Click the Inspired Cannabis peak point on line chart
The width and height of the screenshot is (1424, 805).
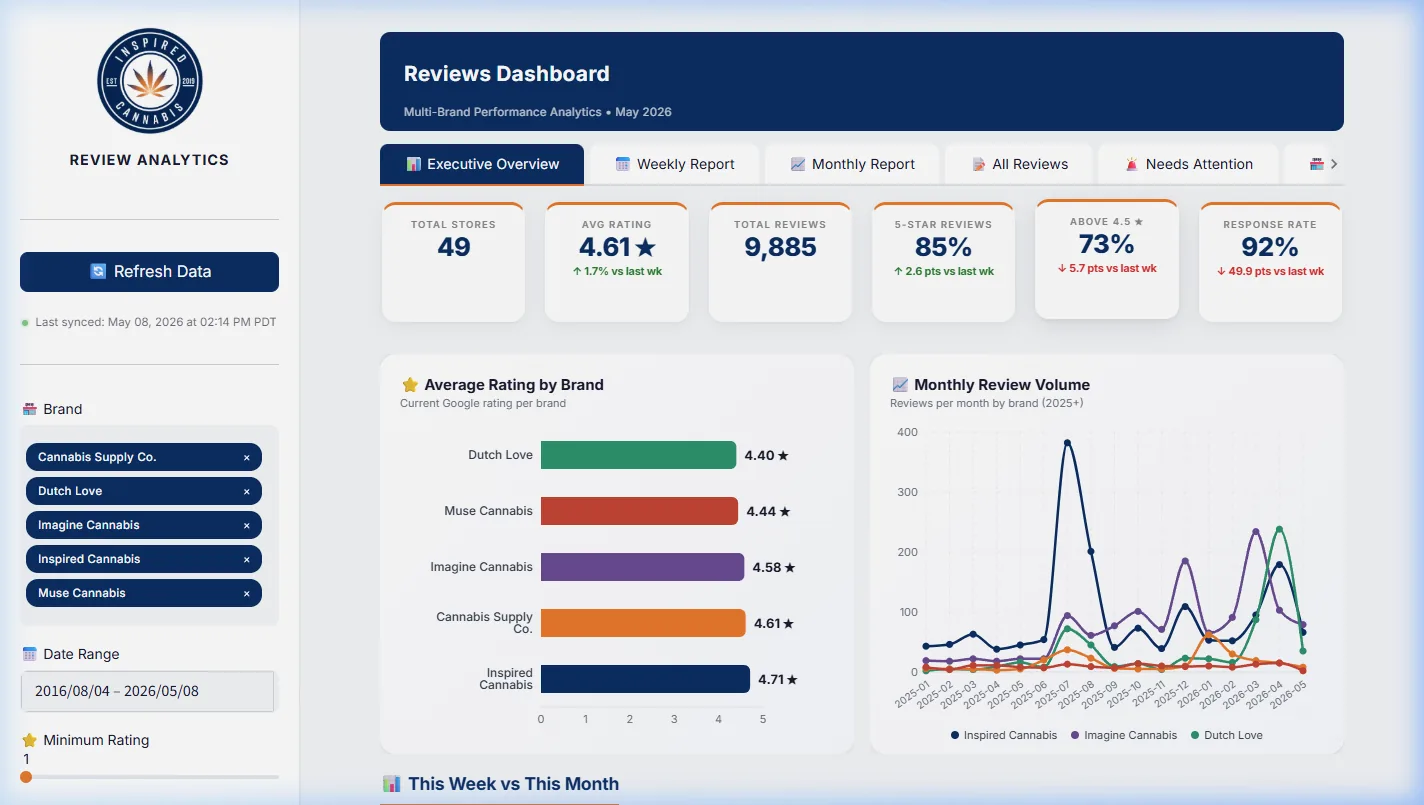click(1067, 442)
